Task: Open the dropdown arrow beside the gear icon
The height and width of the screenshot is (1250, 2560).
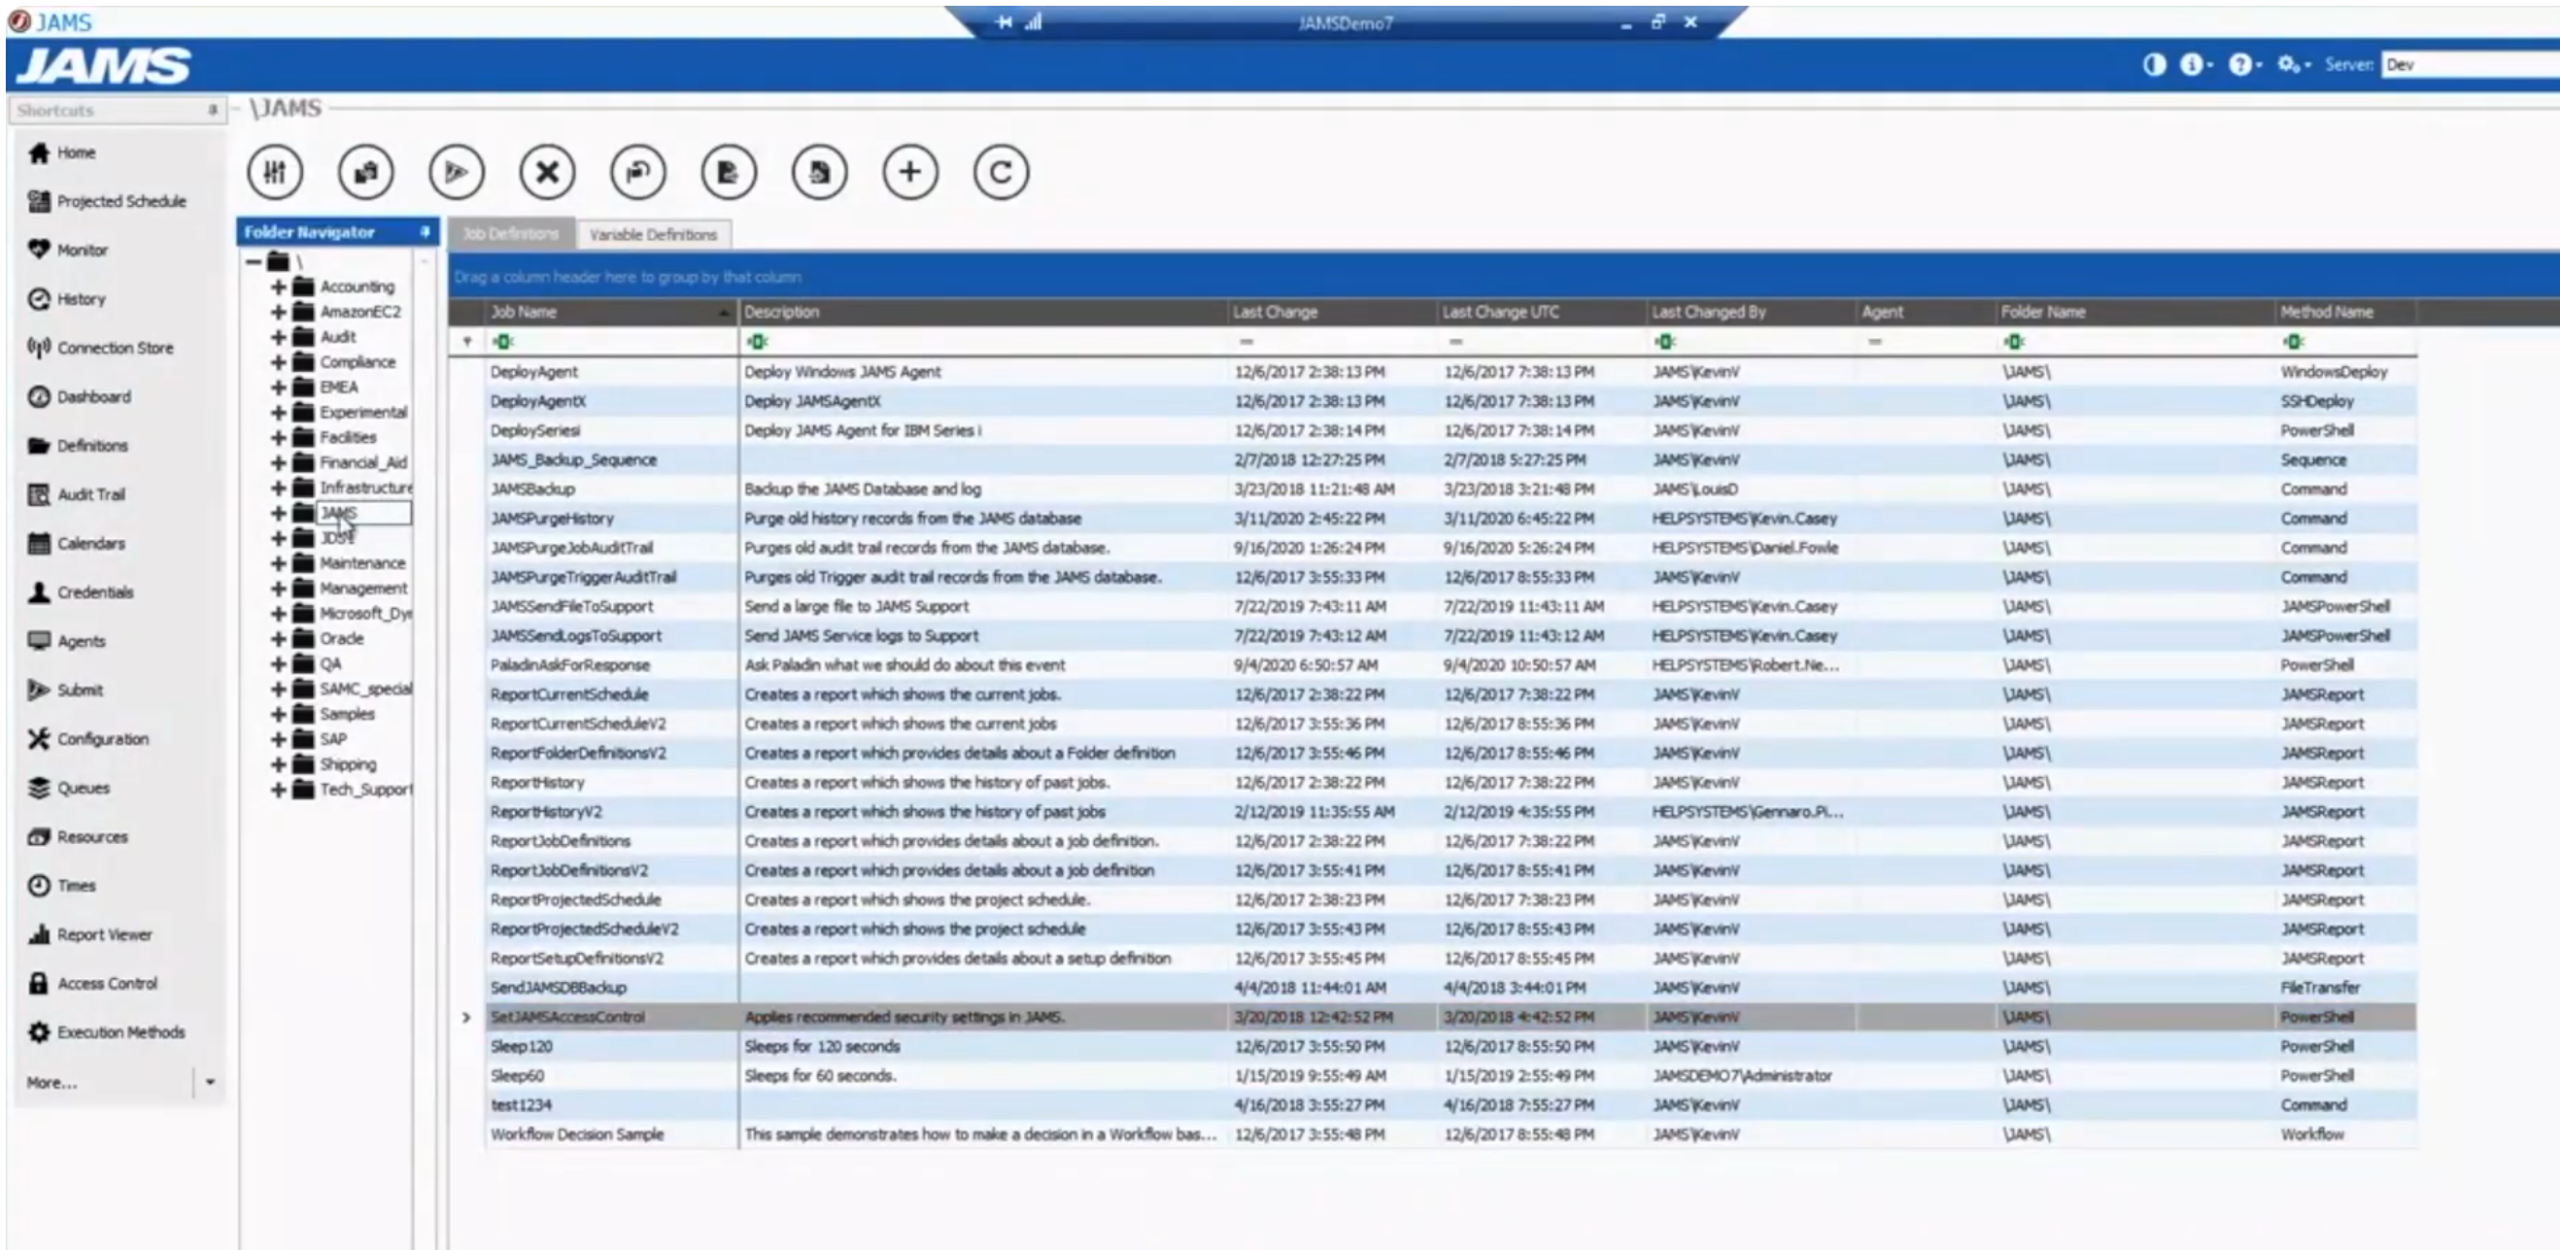Action: pyautogui.click(x=2307, y=66)
